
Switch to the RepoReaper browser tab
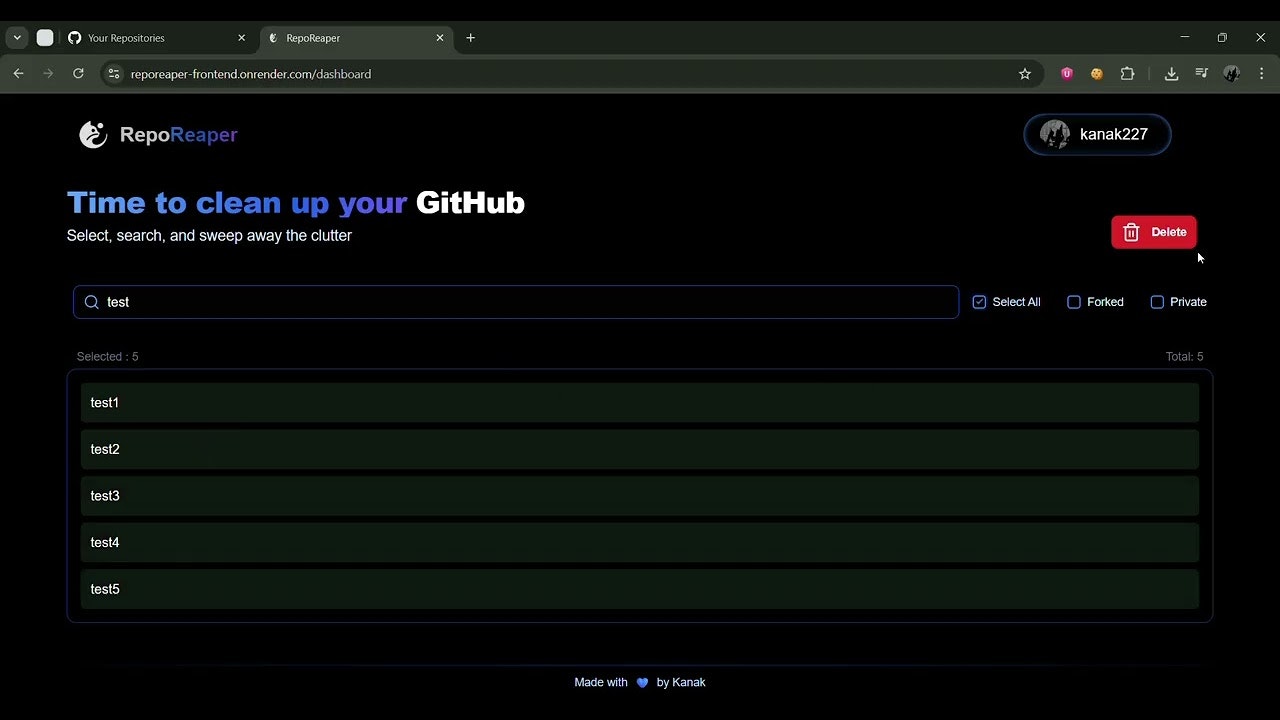coord(358,38)
